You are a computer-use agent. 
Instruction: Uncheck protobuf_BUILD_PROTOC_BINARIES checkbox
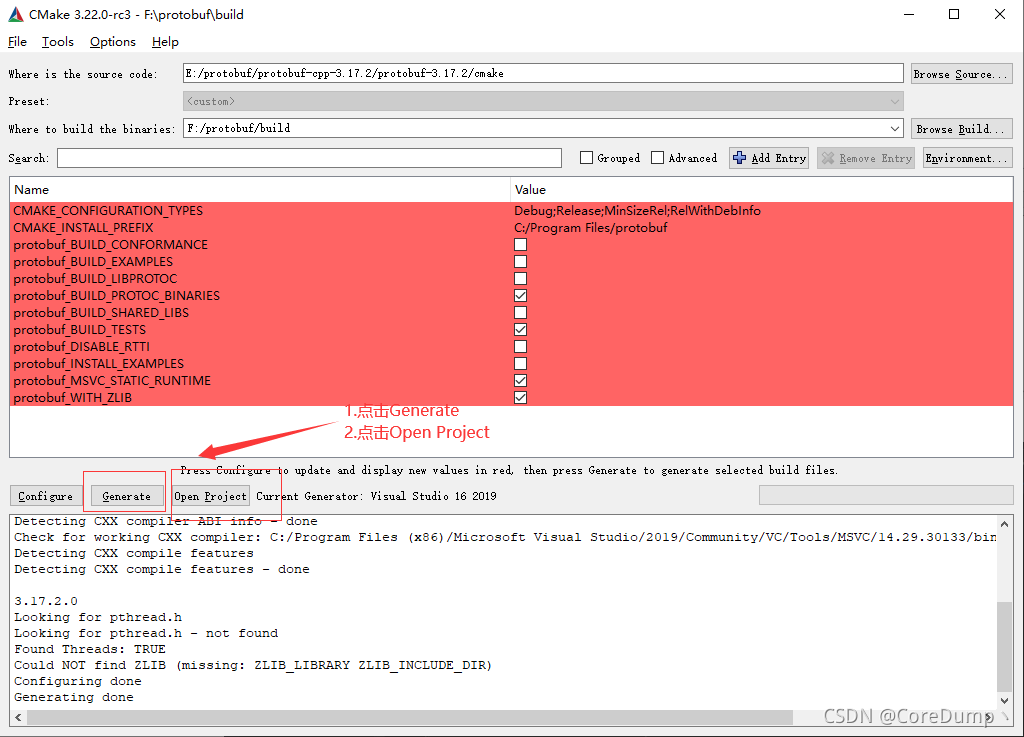520,296
